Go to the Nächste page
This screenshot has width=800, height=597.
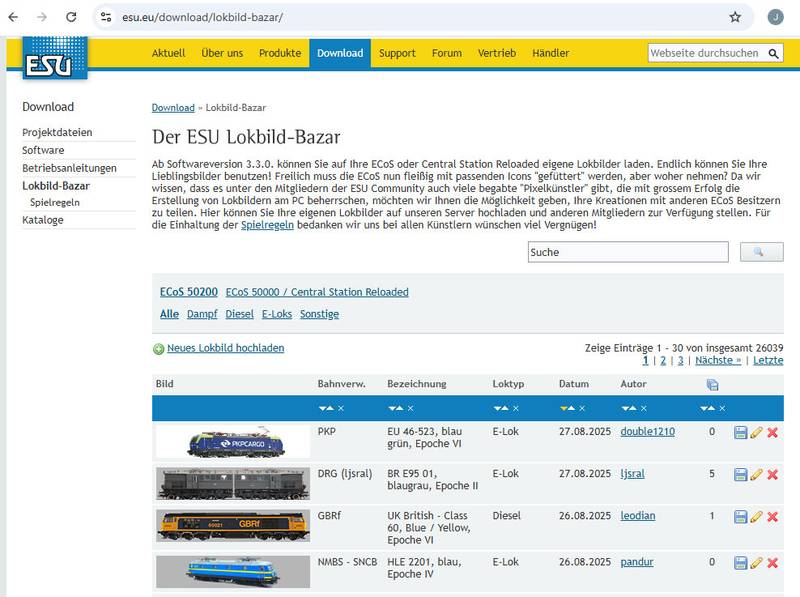[718, 360]
